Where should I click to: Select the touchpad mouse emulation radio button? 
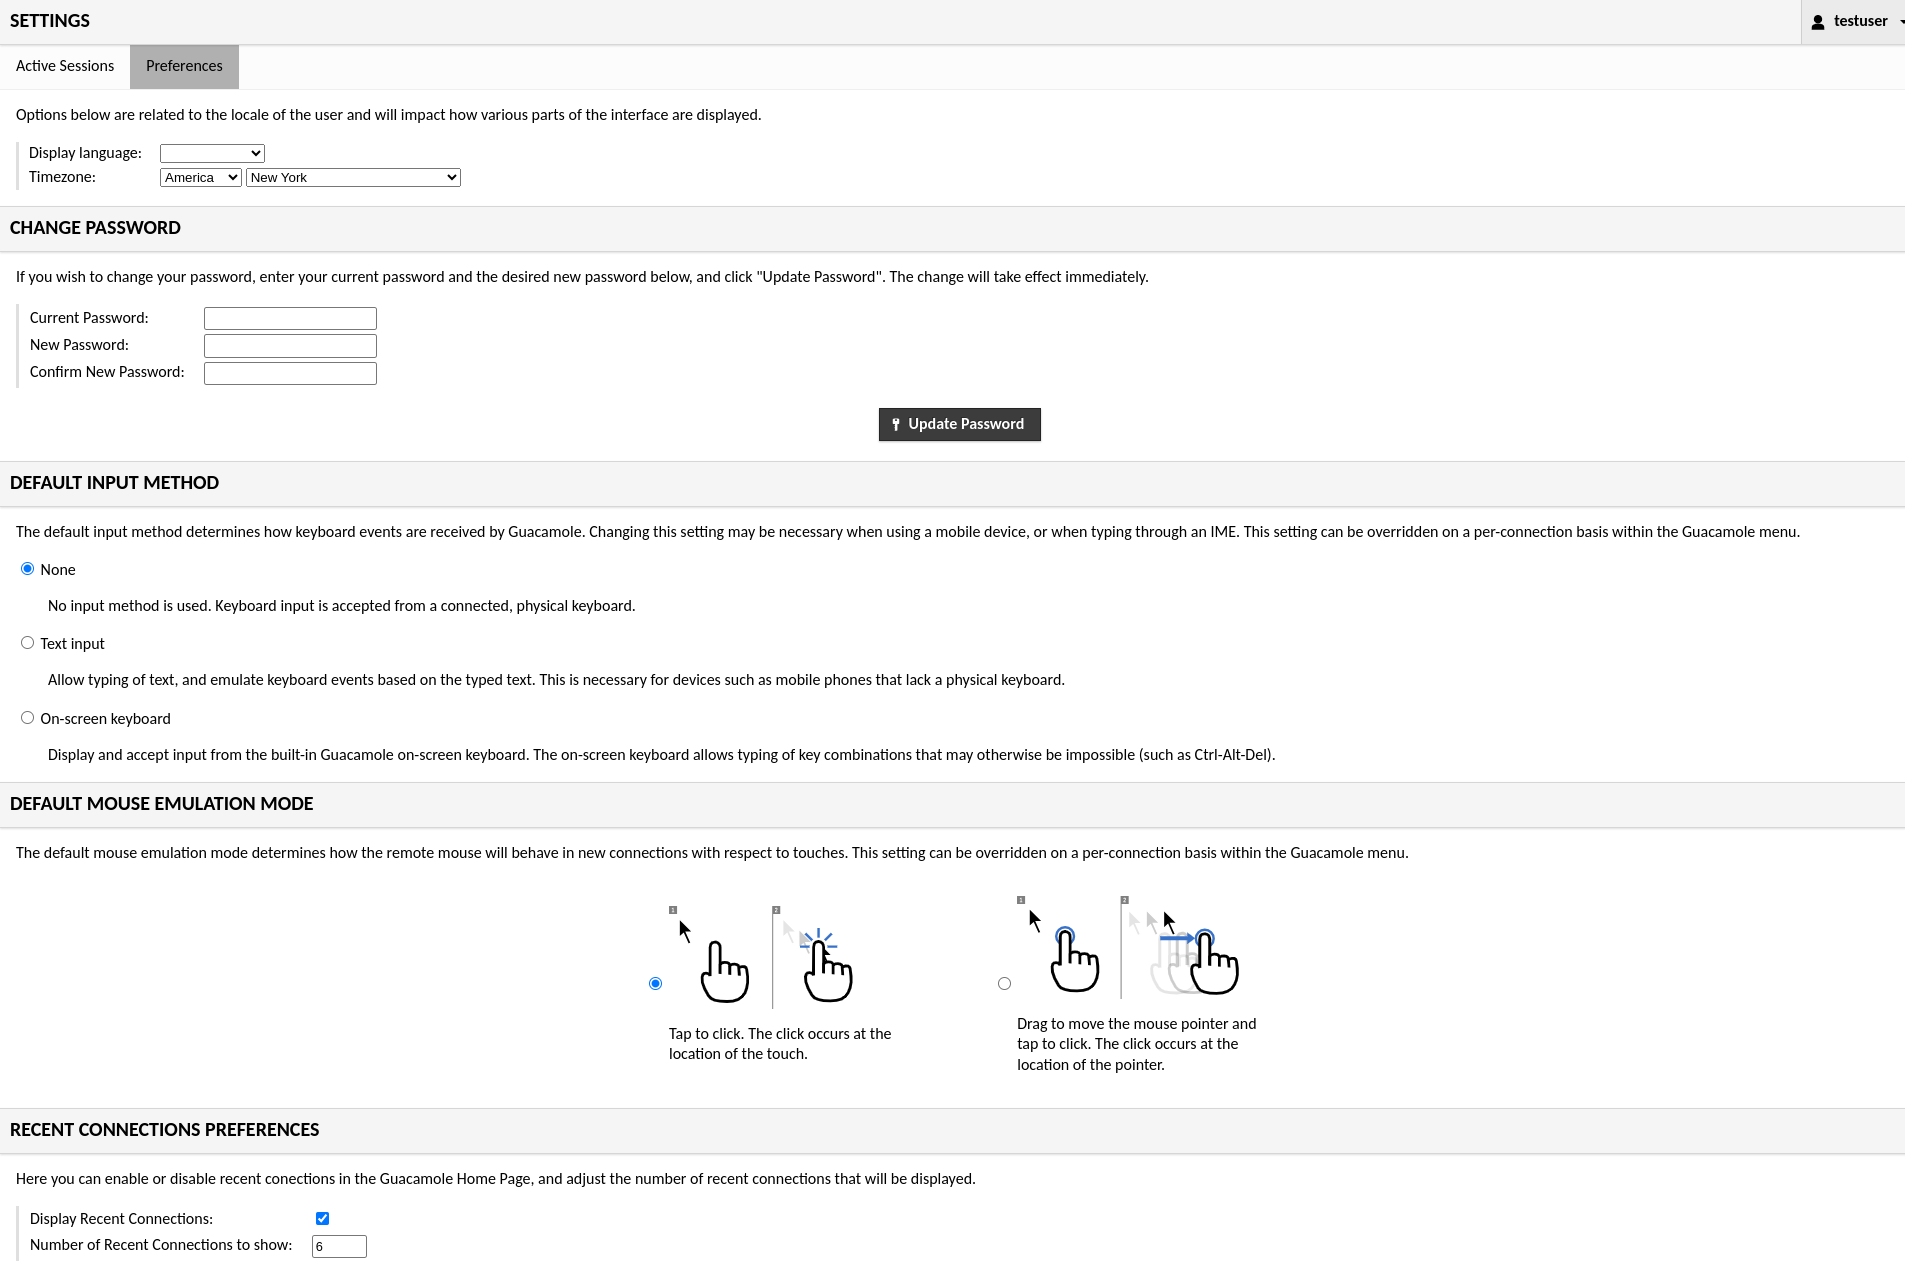point(1004,984)
